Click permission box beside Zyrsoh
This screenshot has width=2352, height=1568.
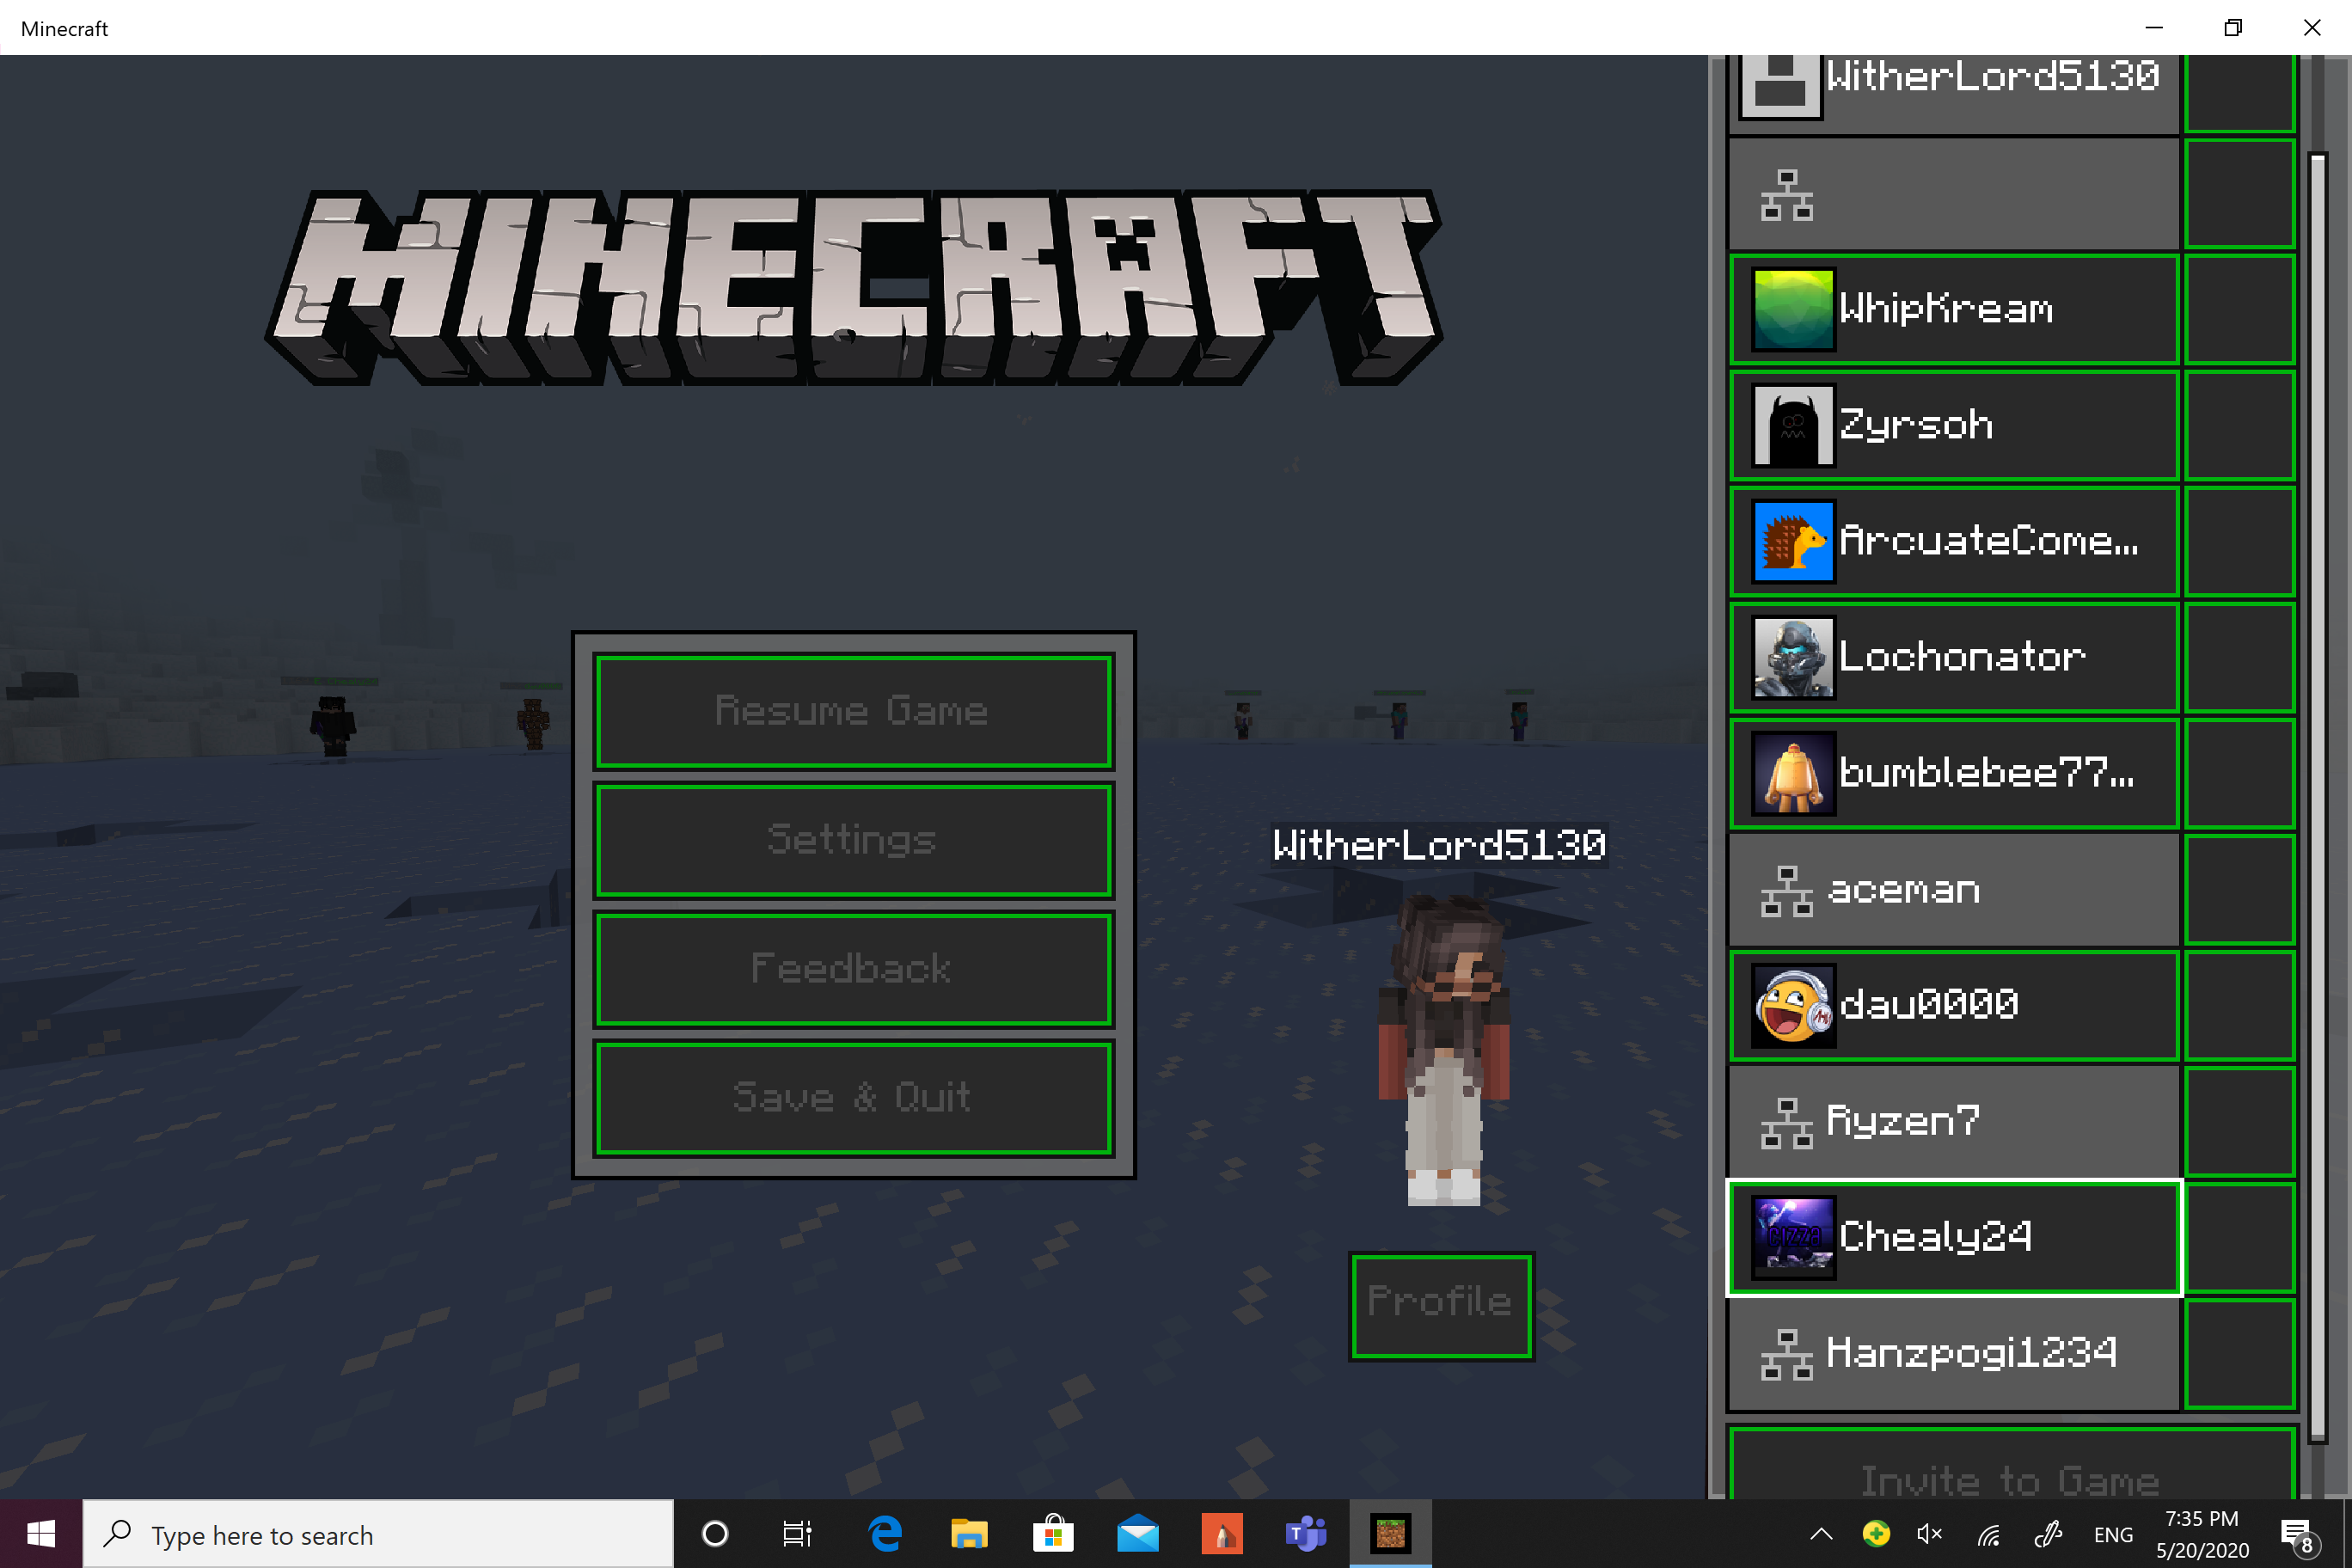pyautogui.click(x=2239, y=426)
